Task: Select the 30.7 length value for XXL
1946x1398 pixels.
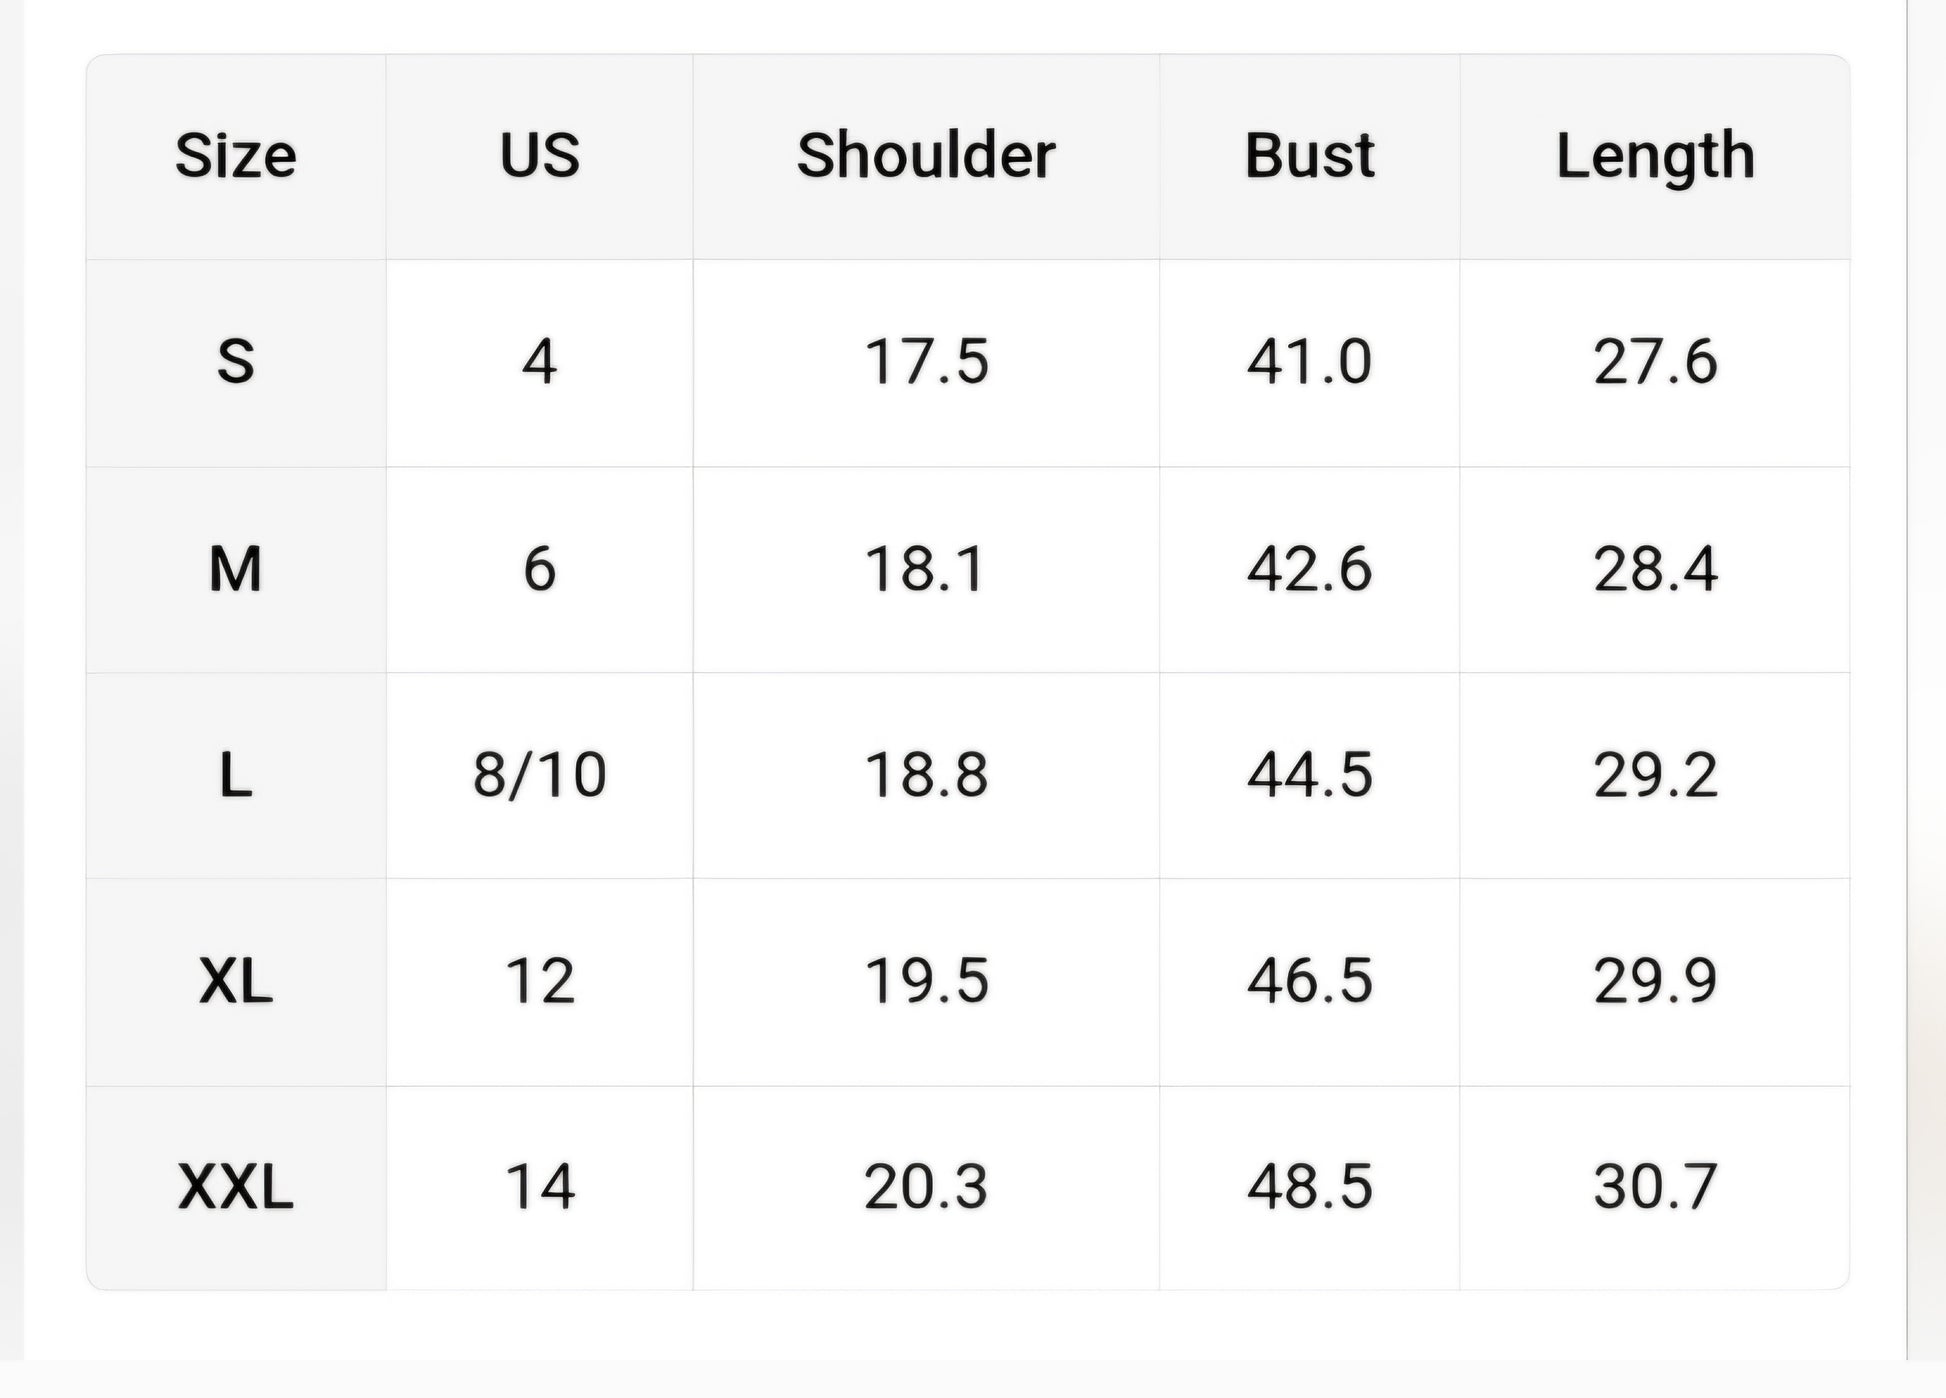Action: pyautogui.click(x=1655, y=1187)
